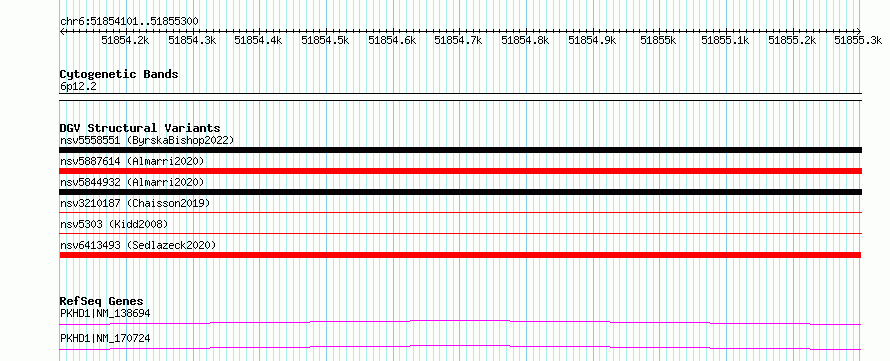Select the Cytogenetic Bands track title
This screenshot has height=361, width=890.
point(119,74)
